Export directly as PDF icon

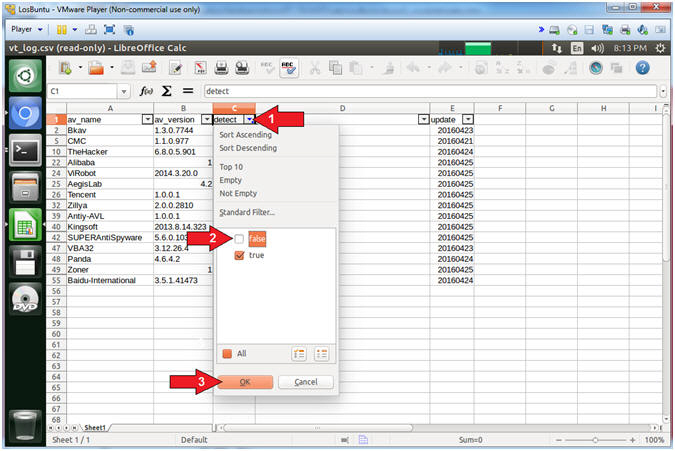(200, 68)
